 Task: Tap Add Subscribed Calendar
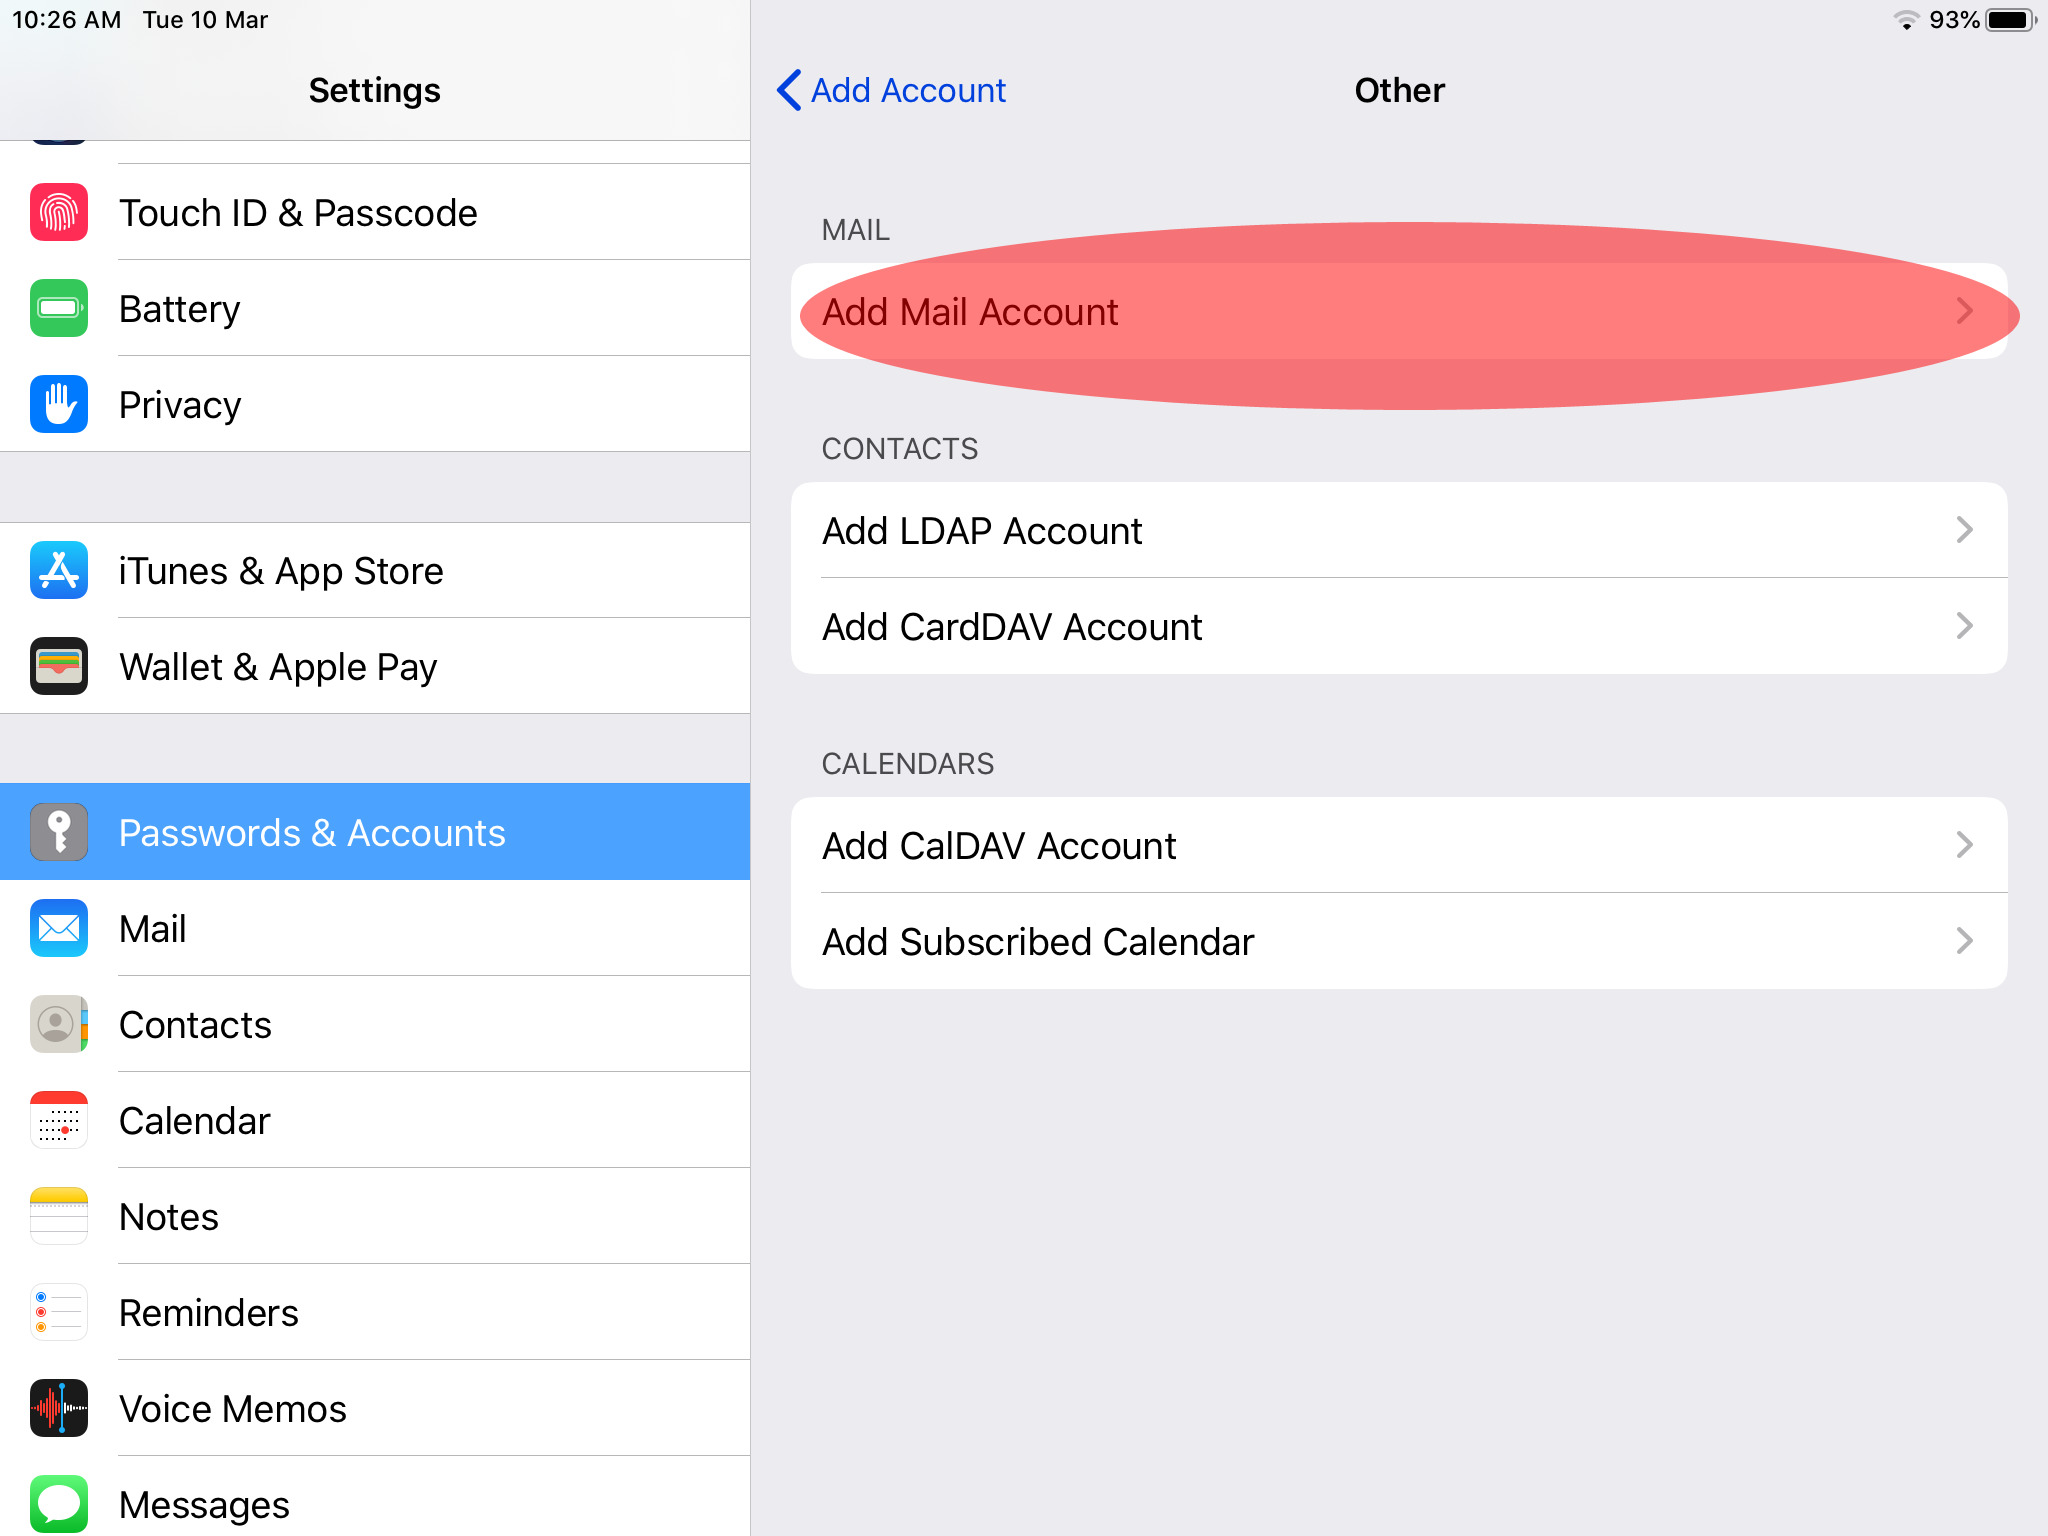click(x=1399, y=941)
